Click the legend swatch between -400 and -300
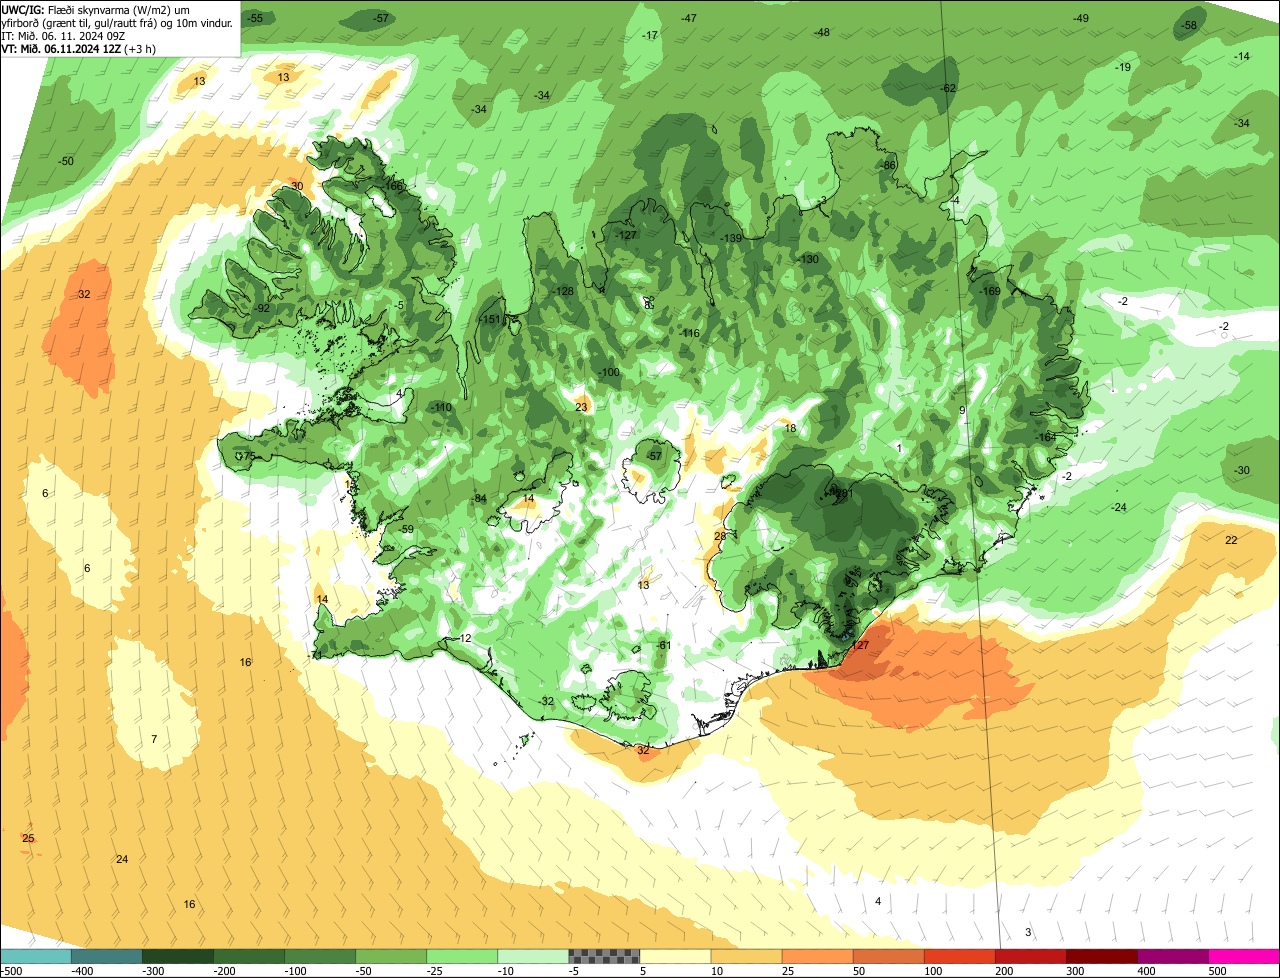 tap(107, 956)
